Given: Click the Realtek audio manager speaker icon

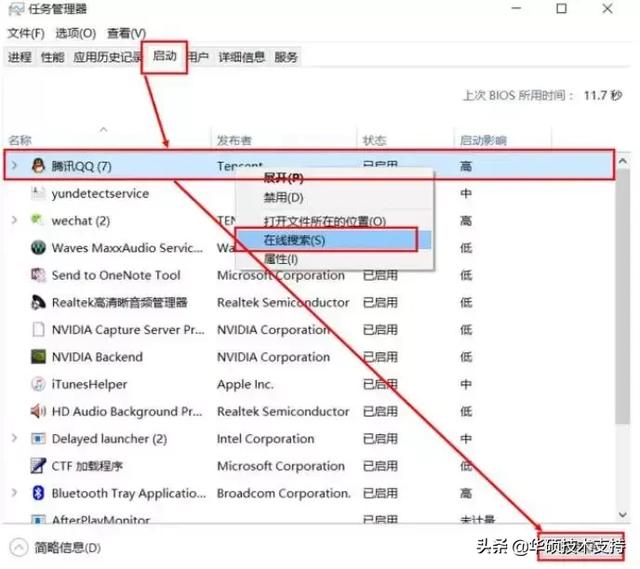Looking at the screenshot, I should pyautogui.click(x=38, y=302).
